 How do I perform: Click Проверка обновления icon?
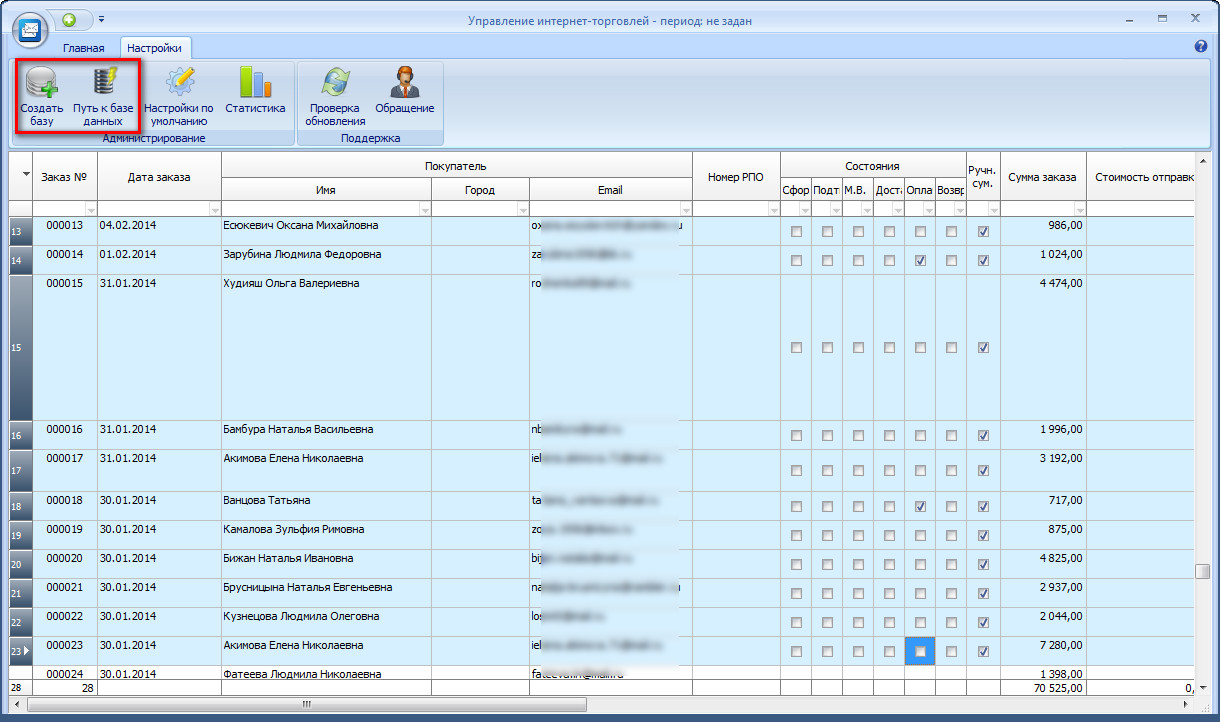click(335, 84)
